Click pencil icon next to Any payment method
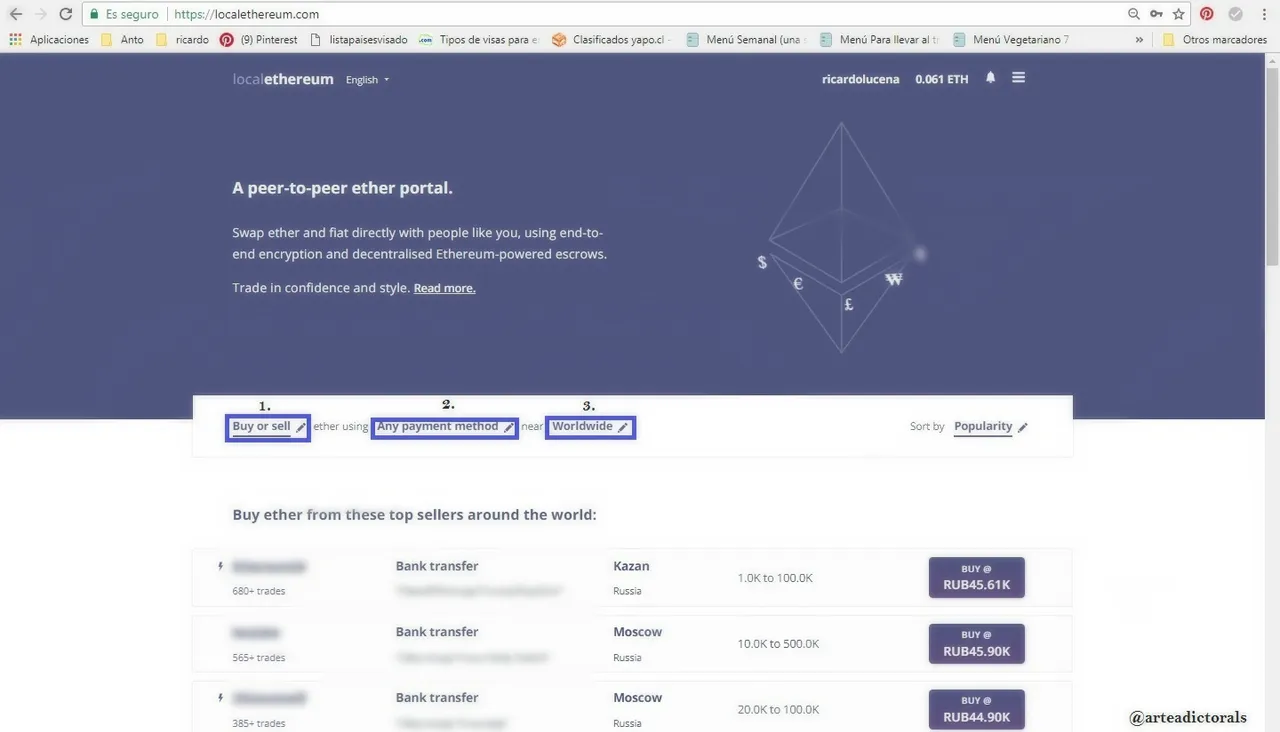 tap(509, 428)
